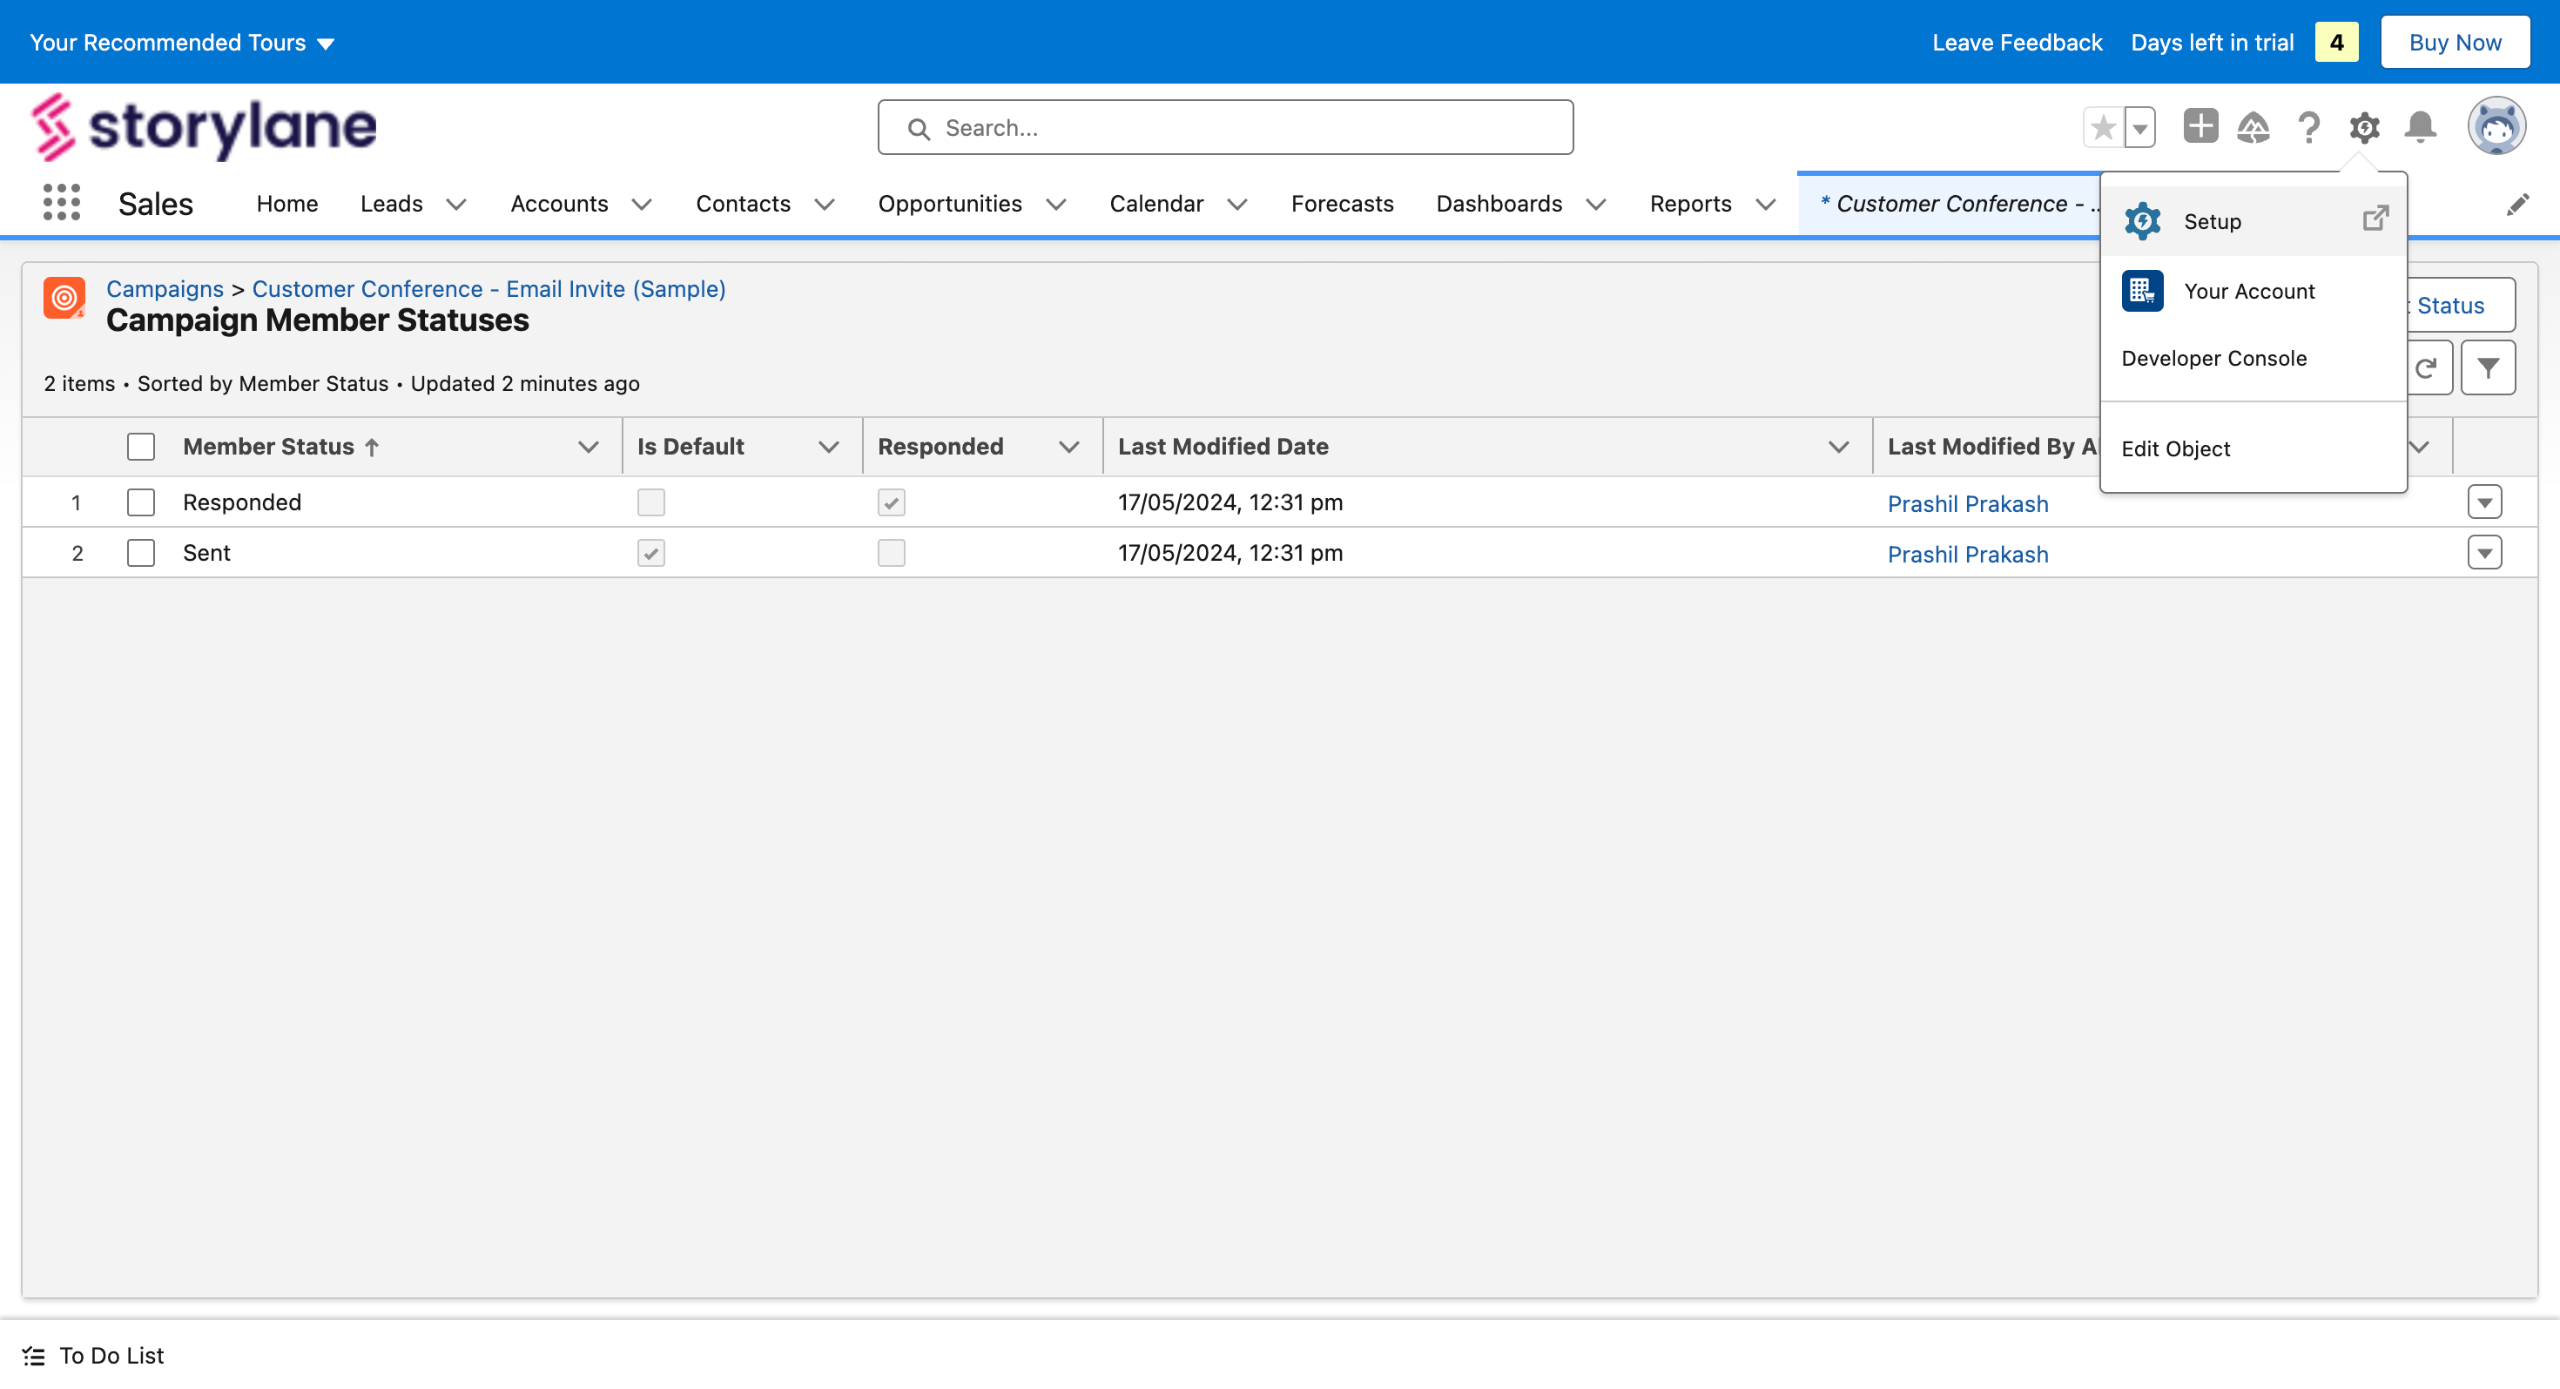Open row actions dropdown for Sent row
Viewport: 2560px width, 1389px height.
point(2484,553)
